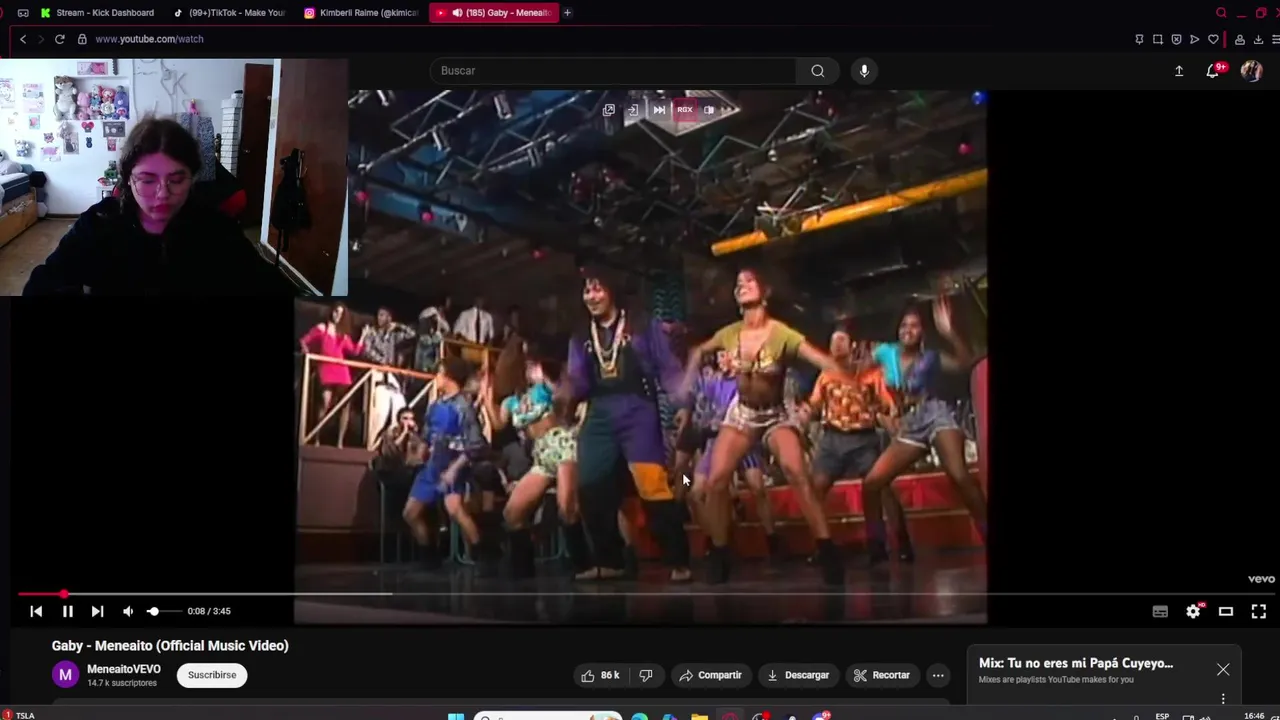
Task: Click the browser pinboard pin icon
Action: (x=1139, y=39)
